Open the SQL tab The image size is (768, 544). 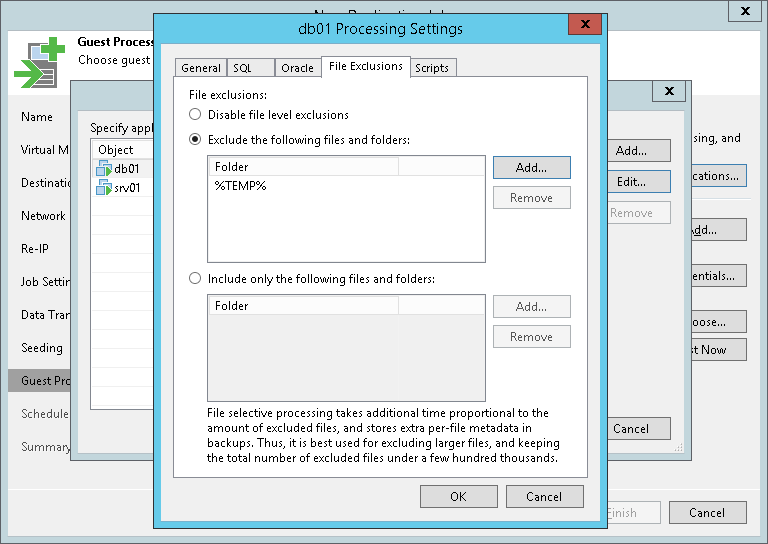pyautogui.click(x=242, y=68)
